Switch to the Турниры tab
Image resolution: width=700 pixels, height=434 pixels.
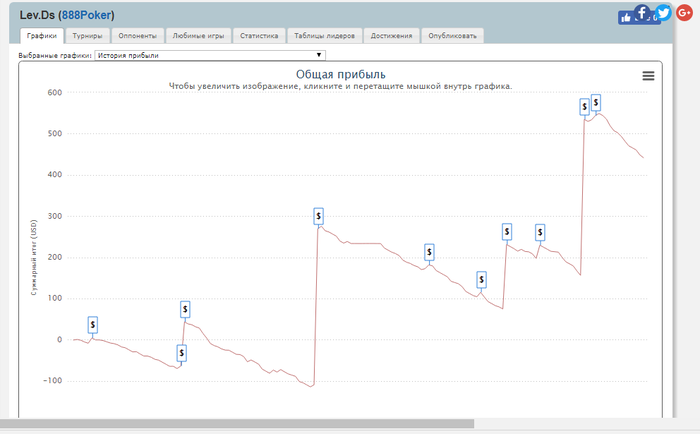(88, 36)
